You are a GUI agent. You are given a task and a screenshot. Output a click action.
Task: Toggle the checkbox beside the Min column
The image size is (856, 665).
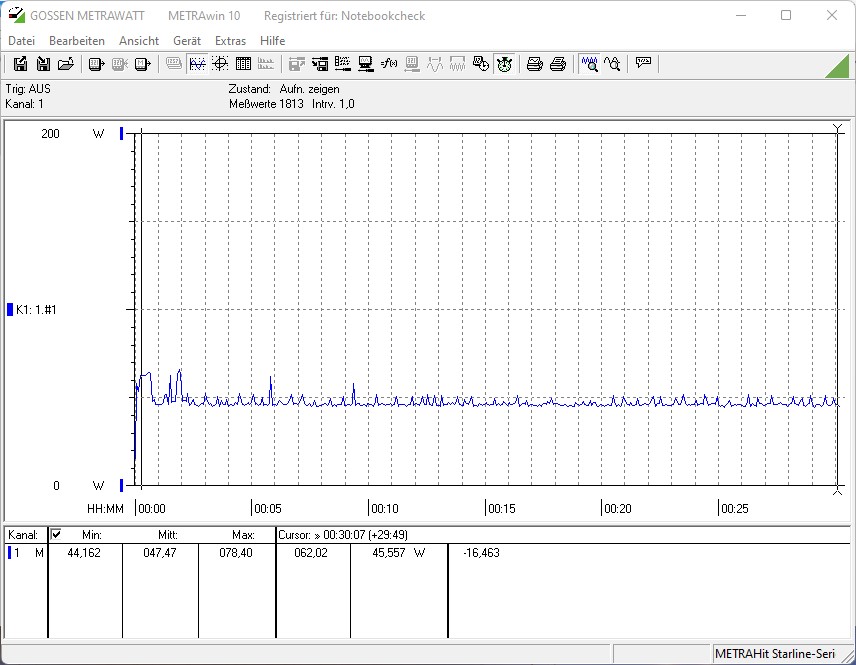[x=56, y=535]
